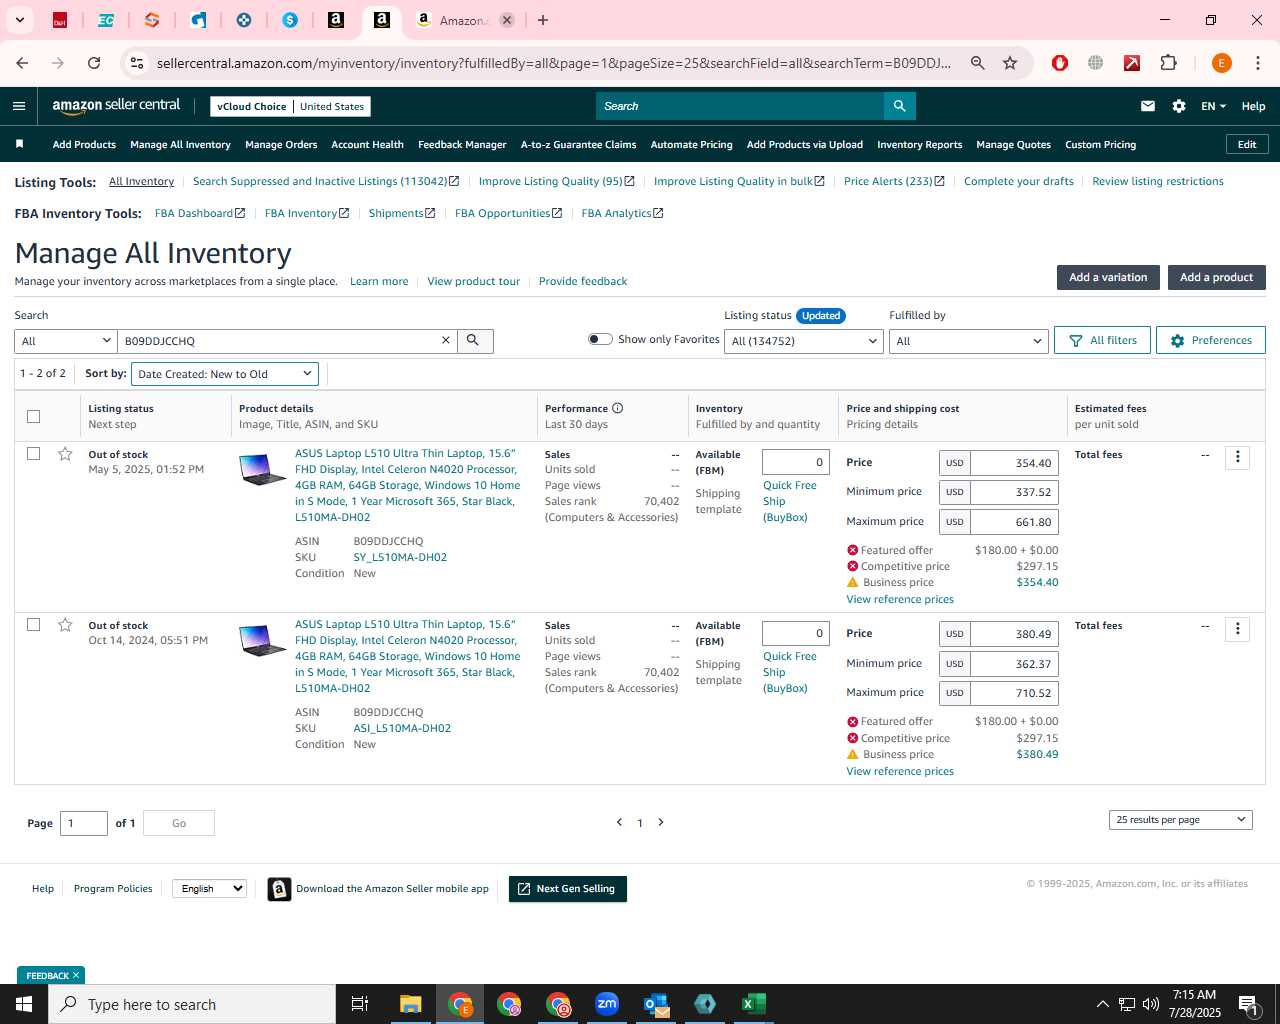Click Quick Free Ship (BuyBox) link first row
Image resolution: width=1280 pixels, height=1024 pixels.
(x=790, y=501)
